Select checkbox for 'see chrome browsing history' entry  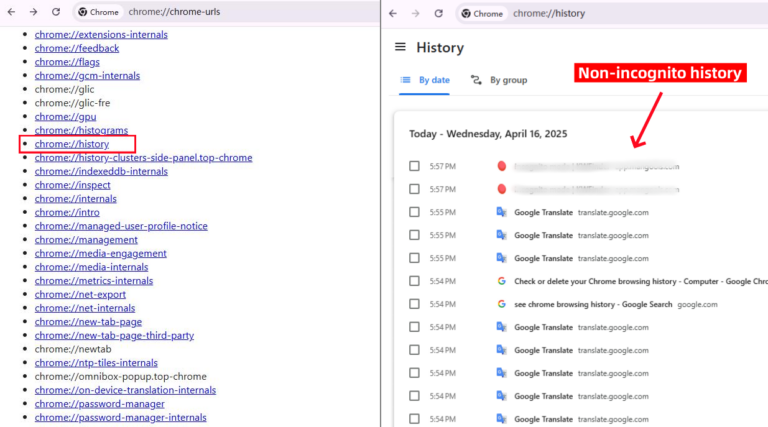tap(414, 304)
